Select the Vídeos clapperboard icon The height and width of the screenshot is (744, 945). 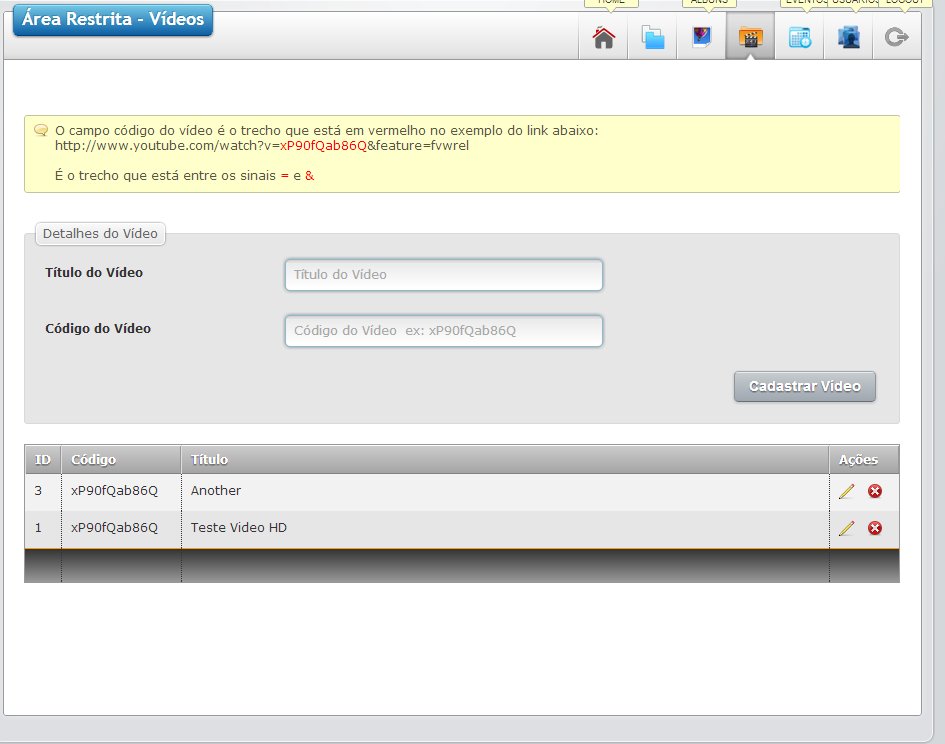click(x=750, y=37)
